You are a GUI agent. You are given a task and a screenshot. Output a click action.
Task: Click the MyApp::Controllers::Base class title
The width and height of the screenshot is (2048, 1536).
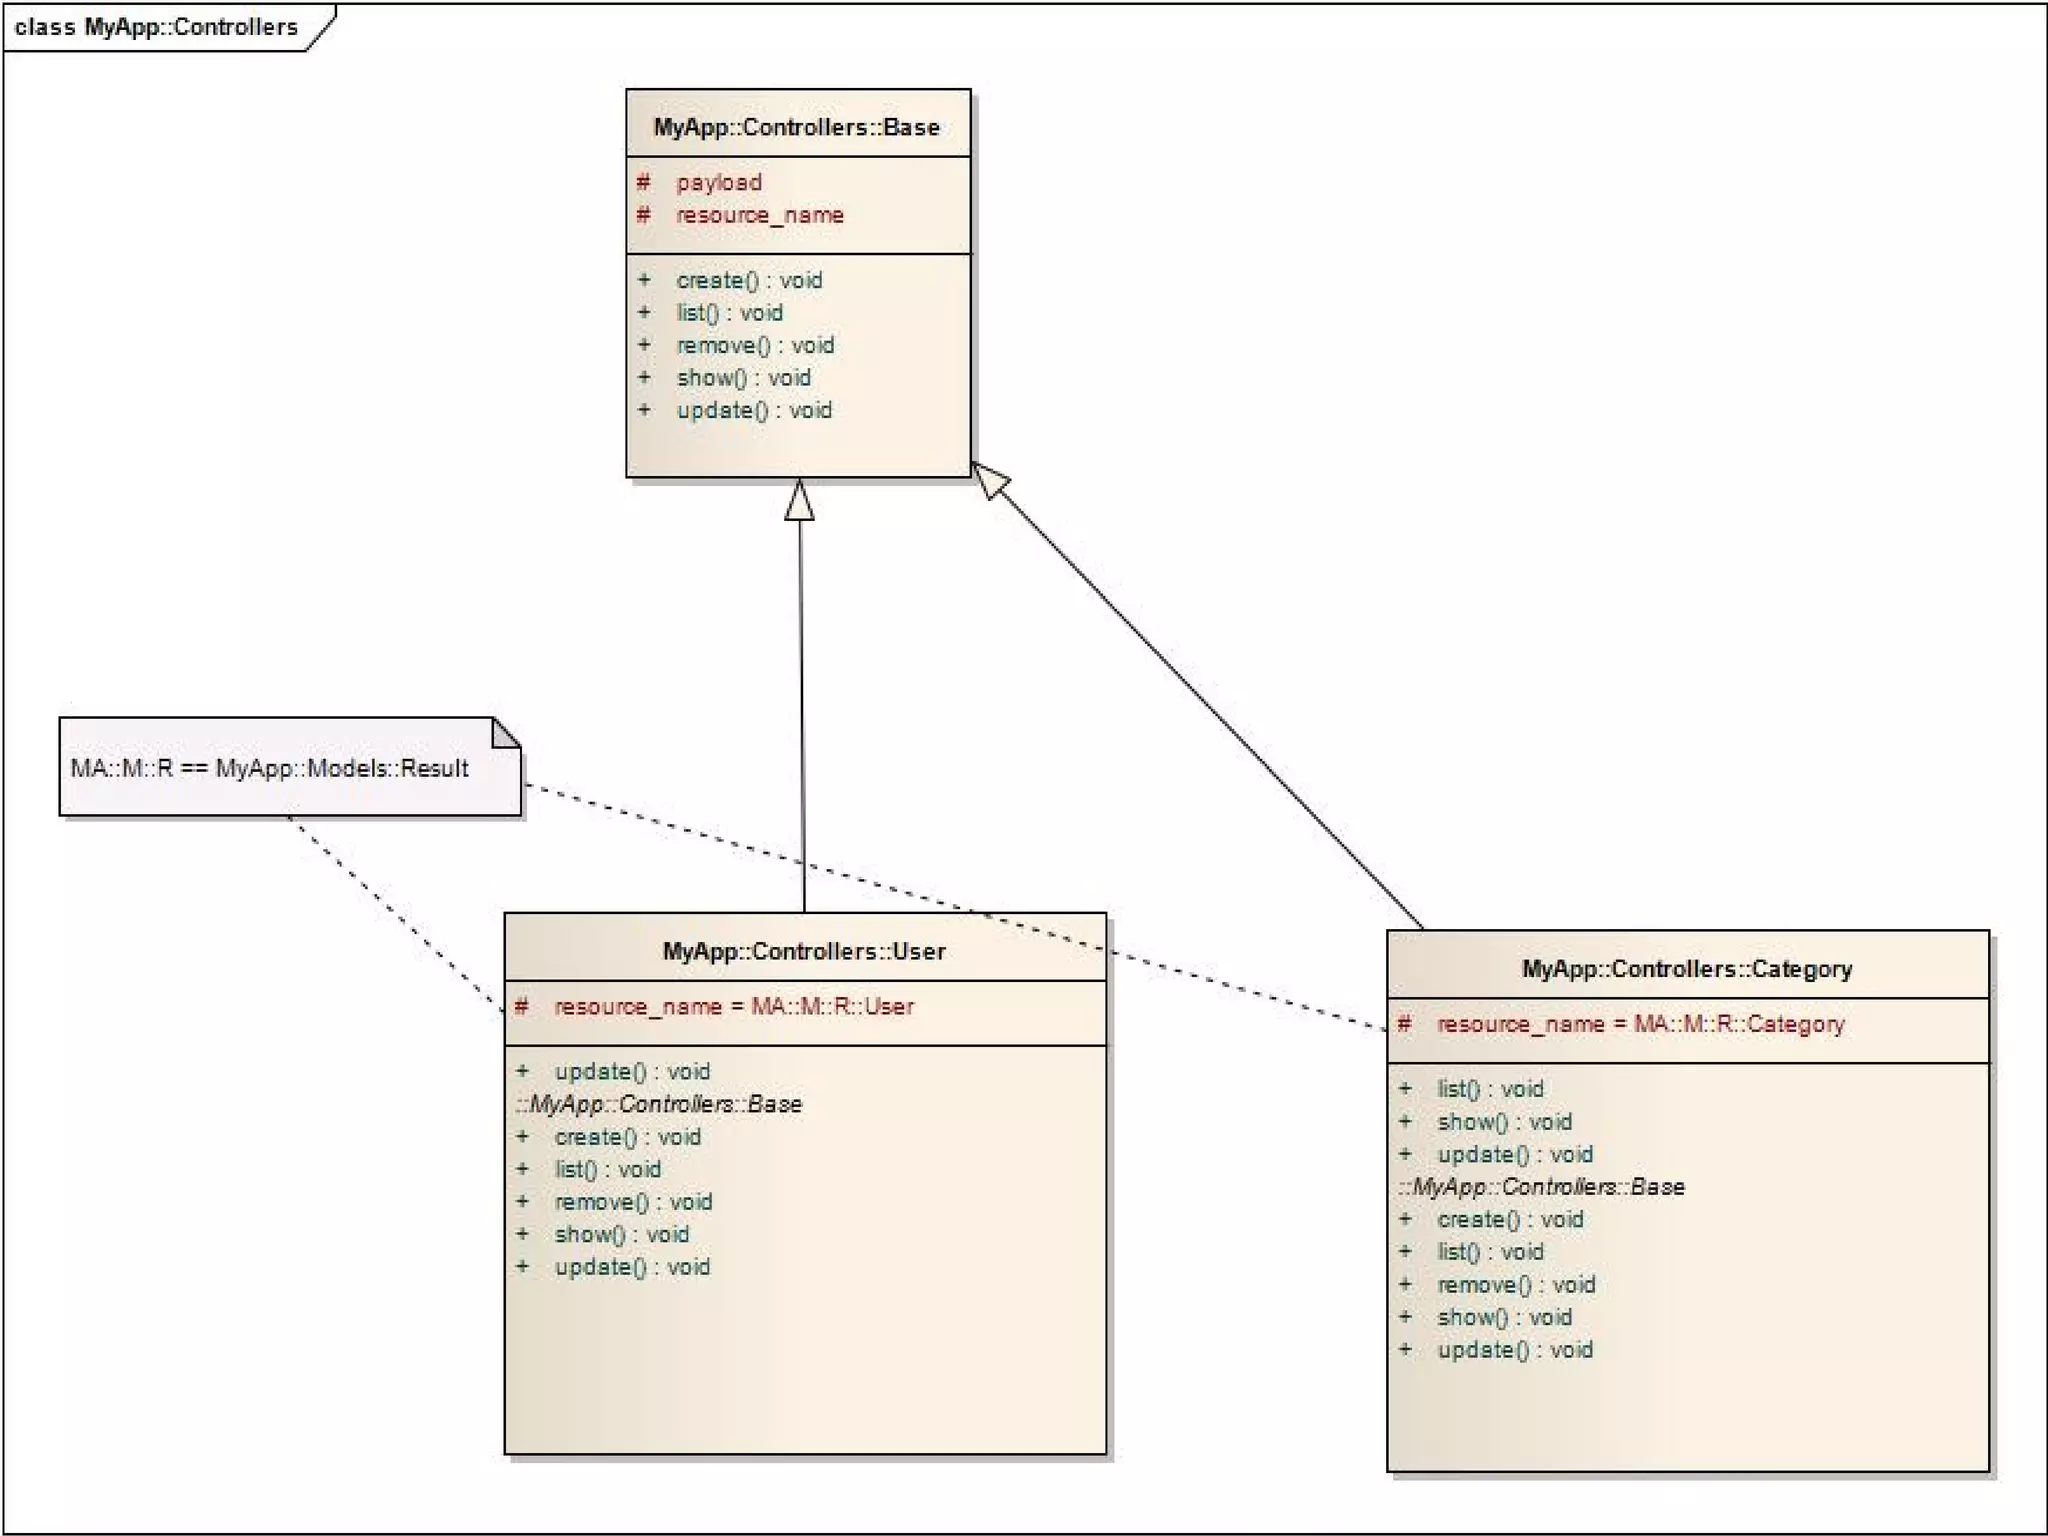(797, 127)
